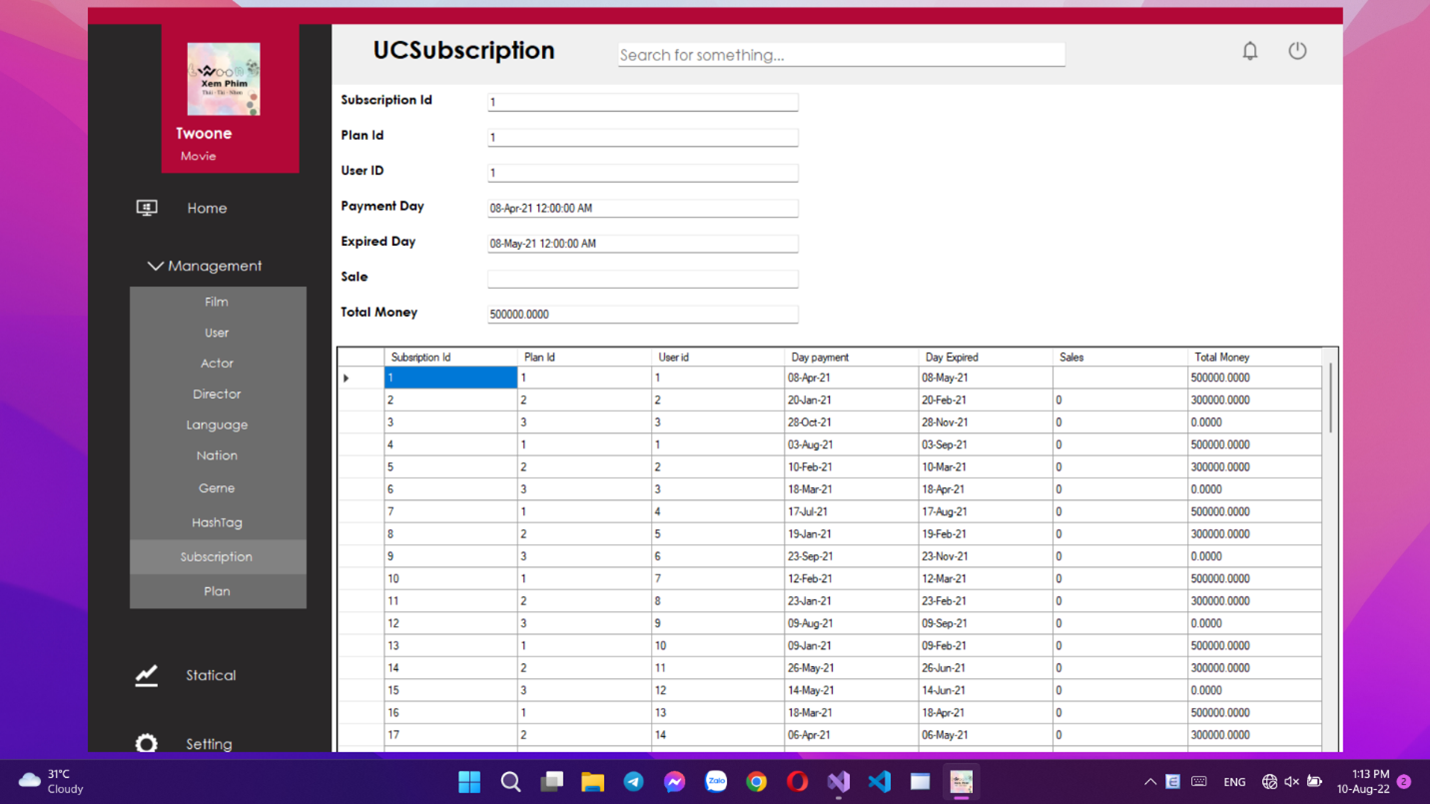Click the Total Money input field

[643, 314]
